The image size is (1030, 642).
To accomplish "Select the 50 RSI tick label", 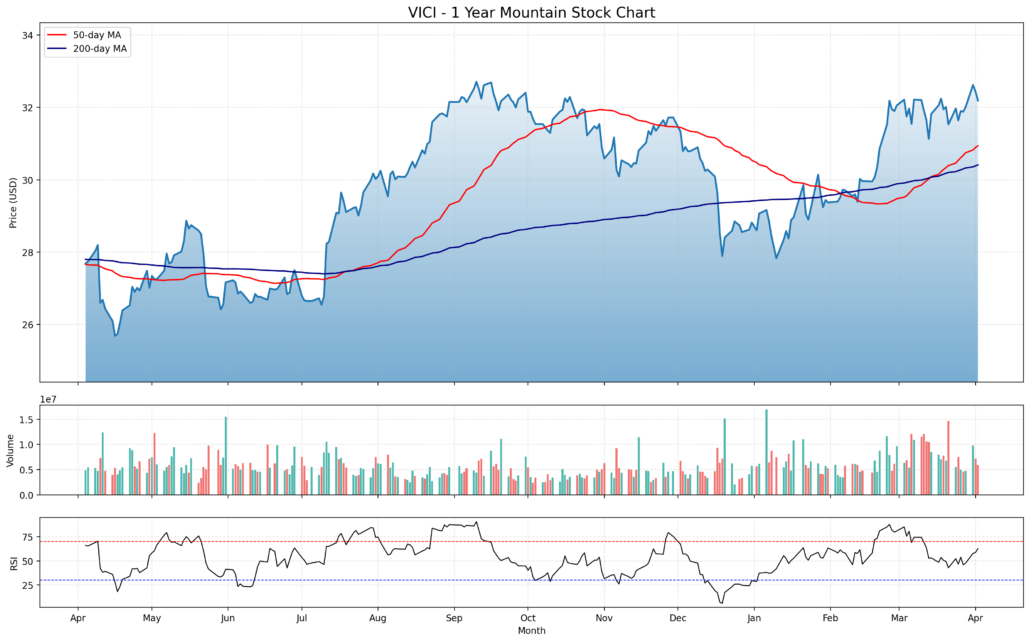I will tap(27, 561).
